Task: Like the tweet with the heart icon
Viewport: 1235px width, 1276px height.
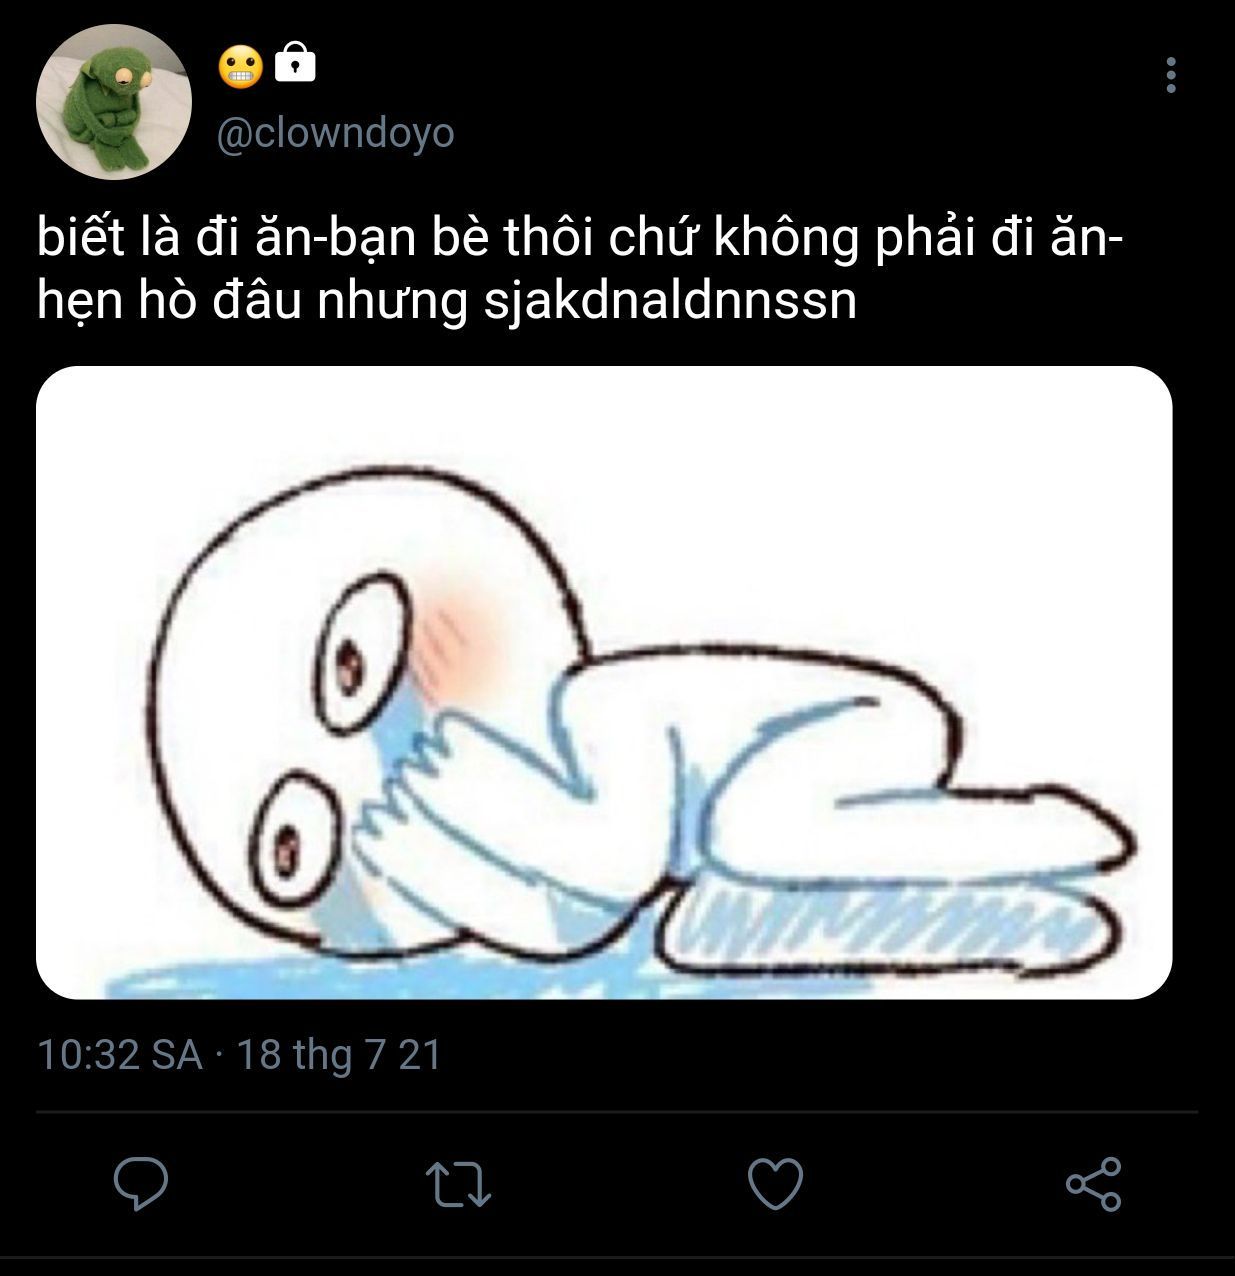Action: [x=776, y=1184]
